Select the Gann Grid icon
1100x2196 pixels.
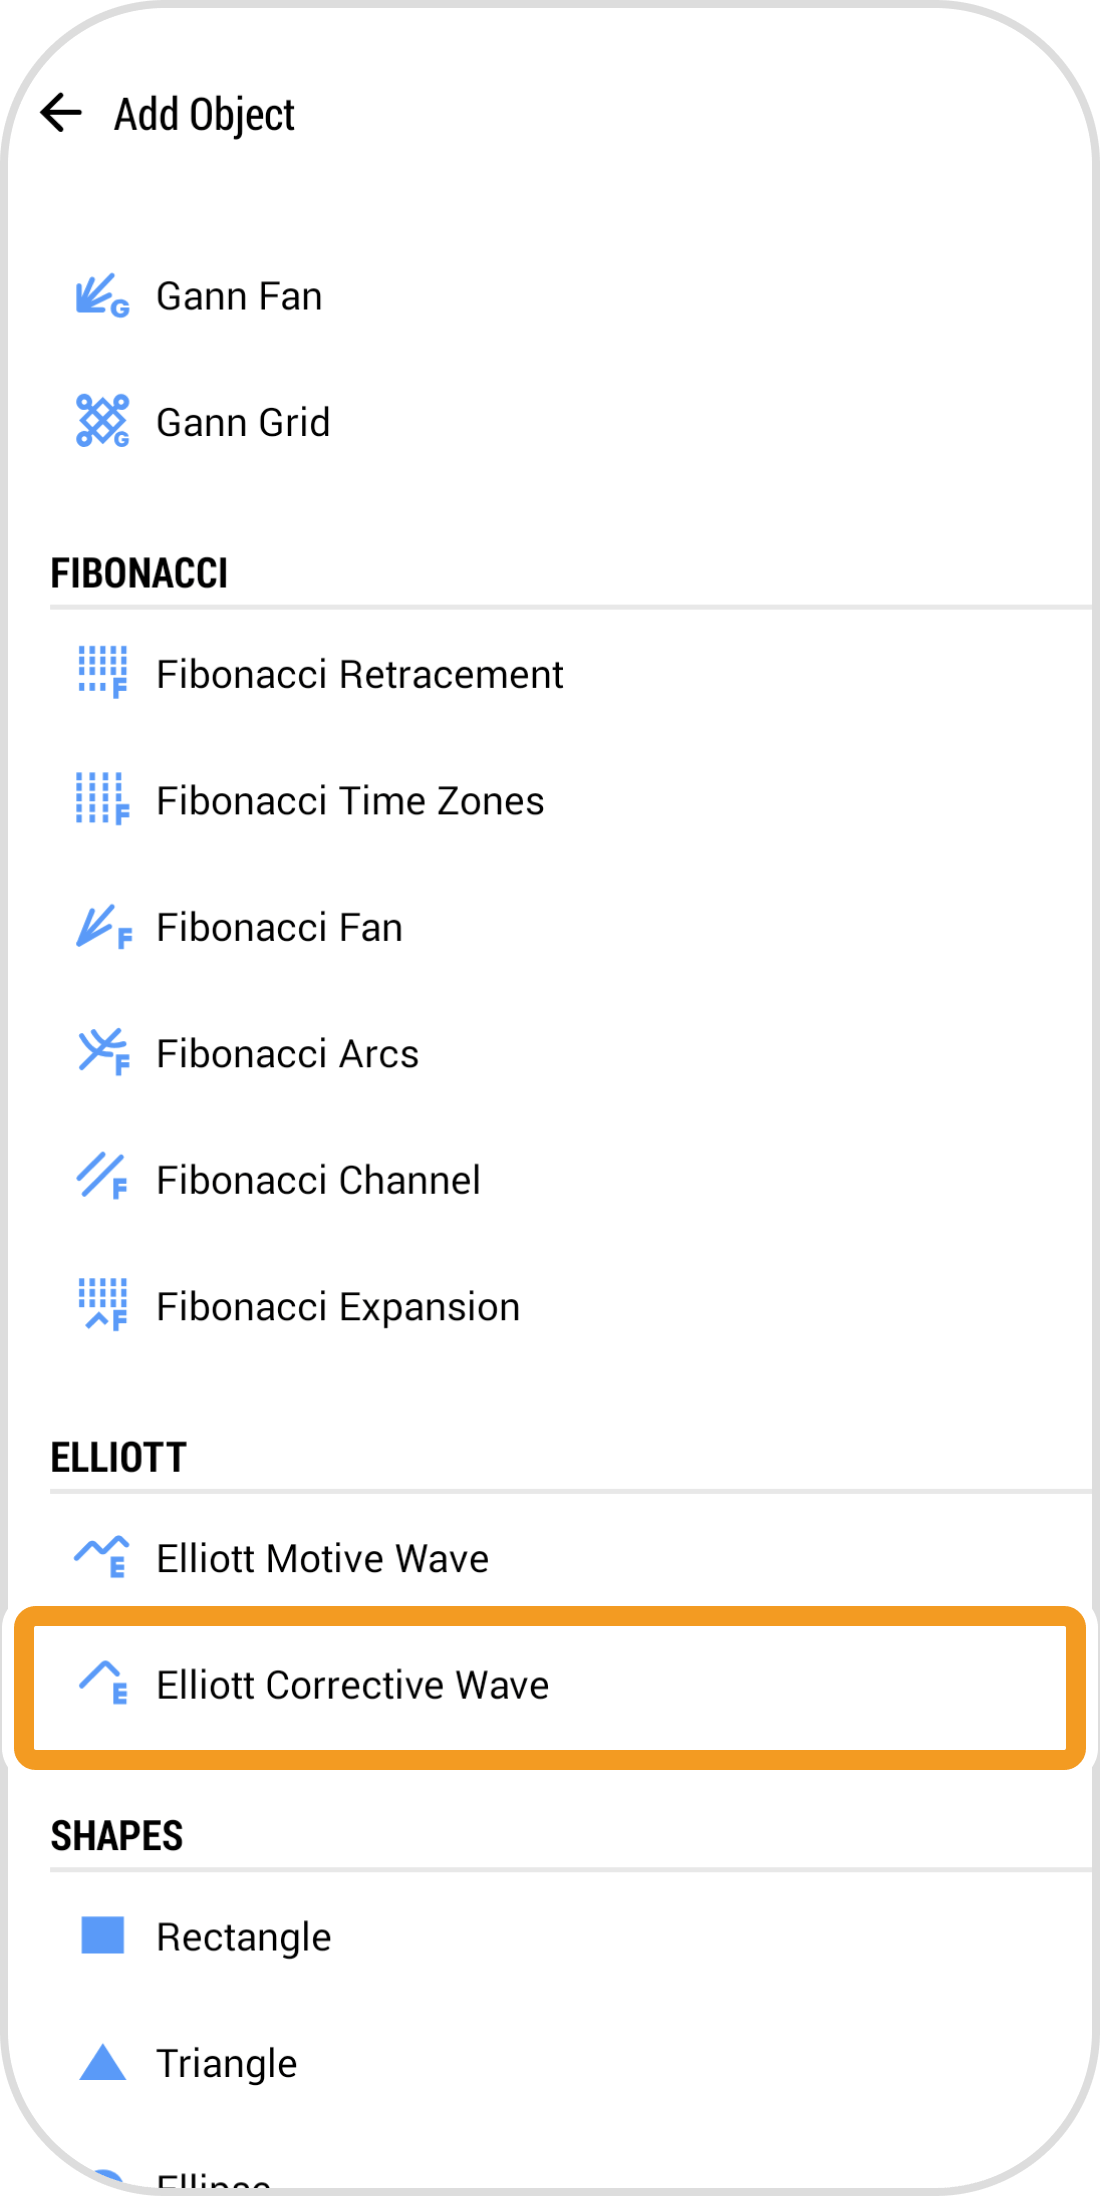point(102,421)
